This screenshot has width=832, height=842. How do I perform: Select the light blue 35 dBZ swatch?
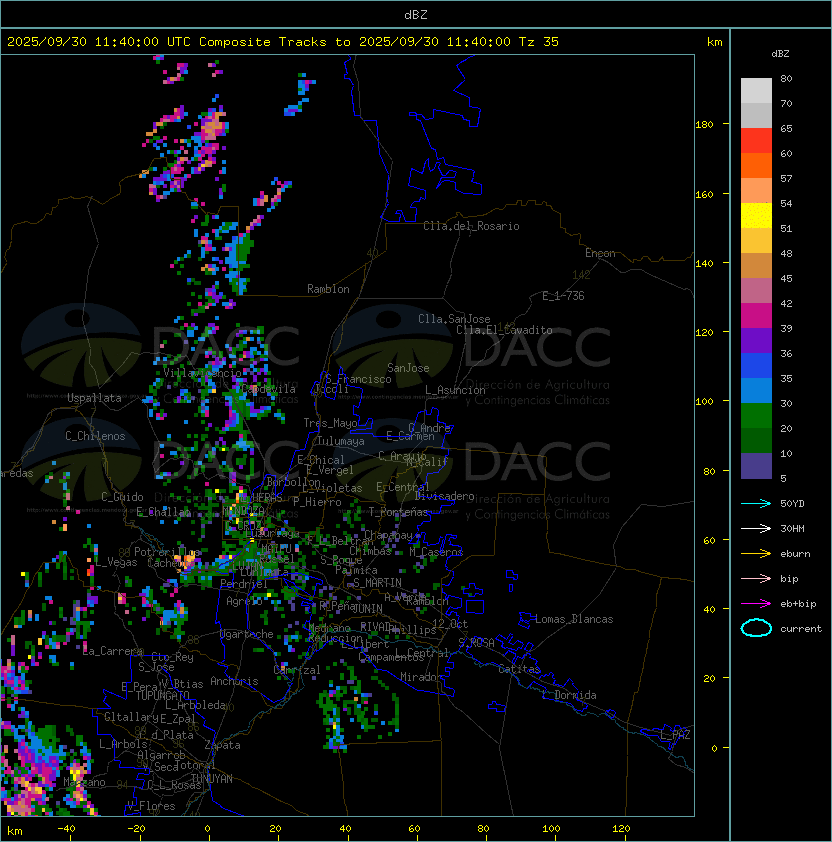[756, 390]
